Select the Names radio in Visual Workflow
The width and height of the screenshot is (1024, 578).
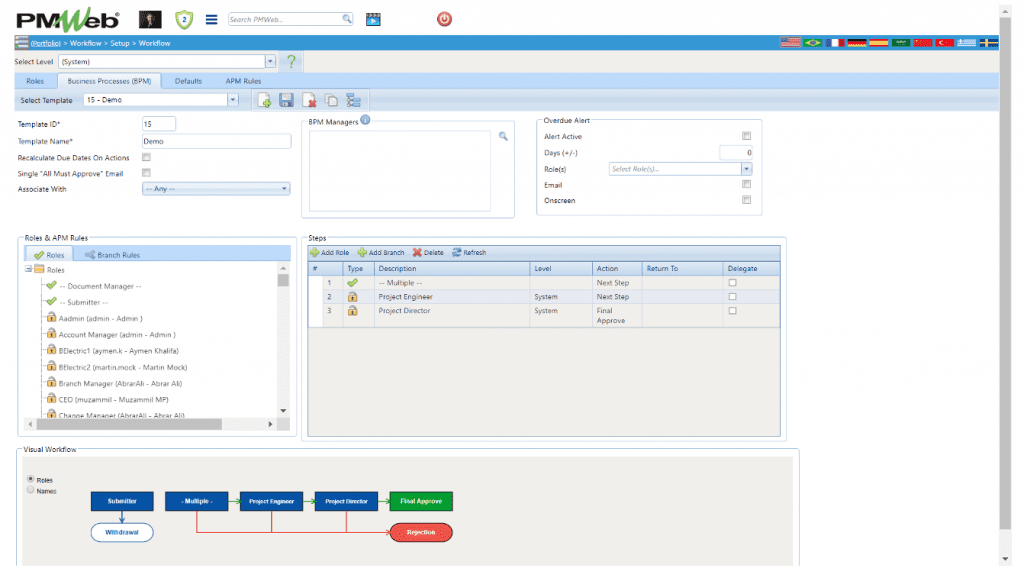coord(31,490)
